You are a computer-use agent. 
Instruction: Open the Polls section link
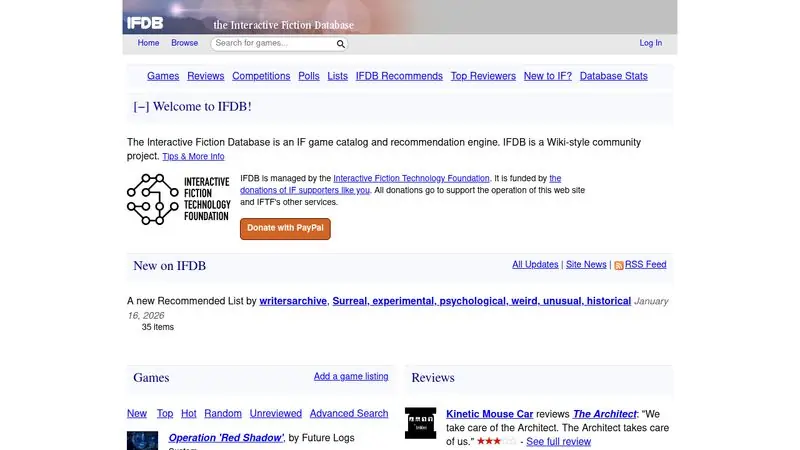tap(309, 76)
